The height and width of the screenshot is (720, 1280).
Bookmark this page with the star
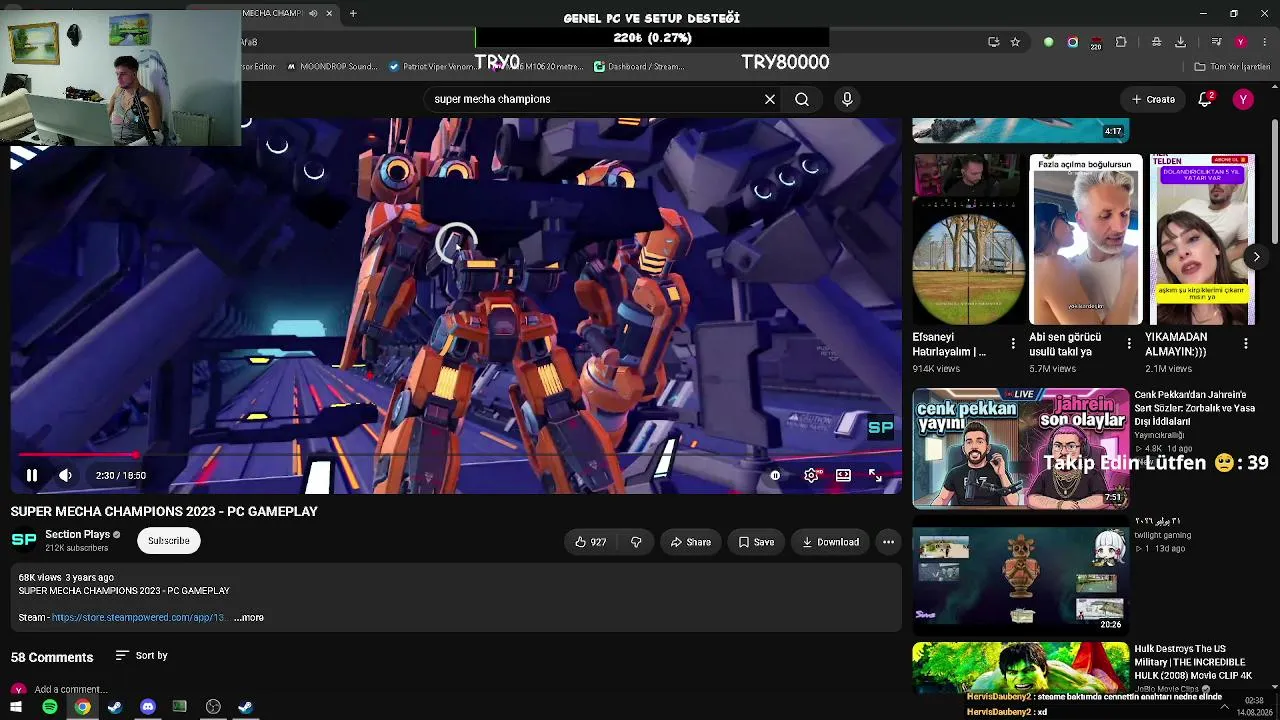pyautogui.click(x=1015, y=42)
